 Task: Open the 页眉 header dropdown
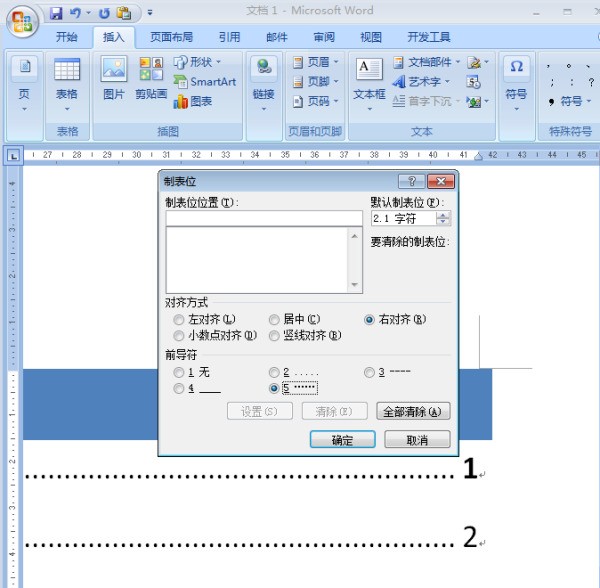[315, 62]
